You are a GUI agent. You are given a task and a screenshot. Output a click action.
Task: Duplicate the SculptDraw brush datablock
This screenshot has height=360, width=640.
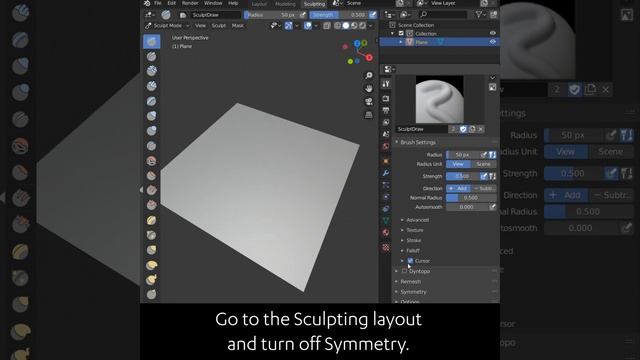coord(472,129)
